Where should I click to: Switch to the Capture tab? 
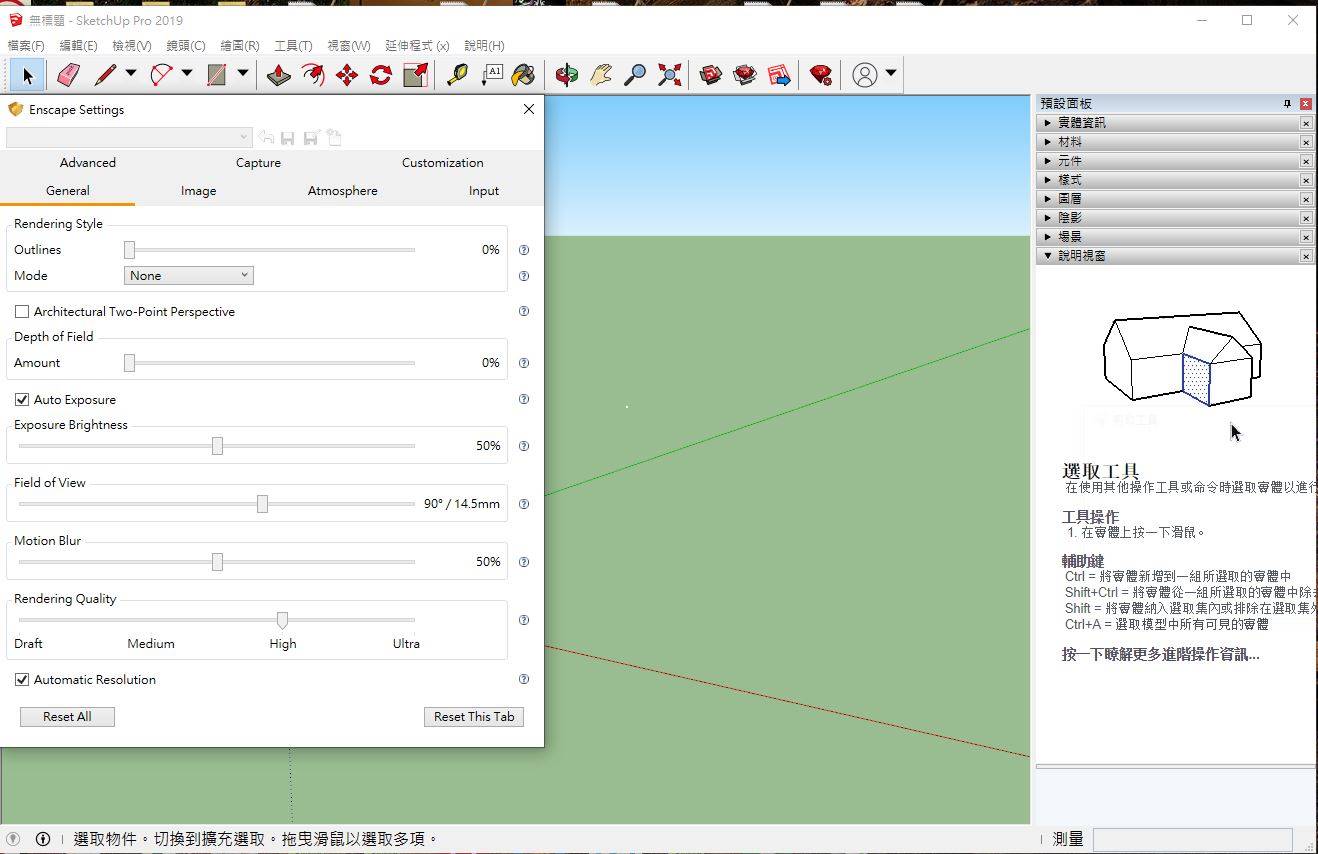click(258, 163)
